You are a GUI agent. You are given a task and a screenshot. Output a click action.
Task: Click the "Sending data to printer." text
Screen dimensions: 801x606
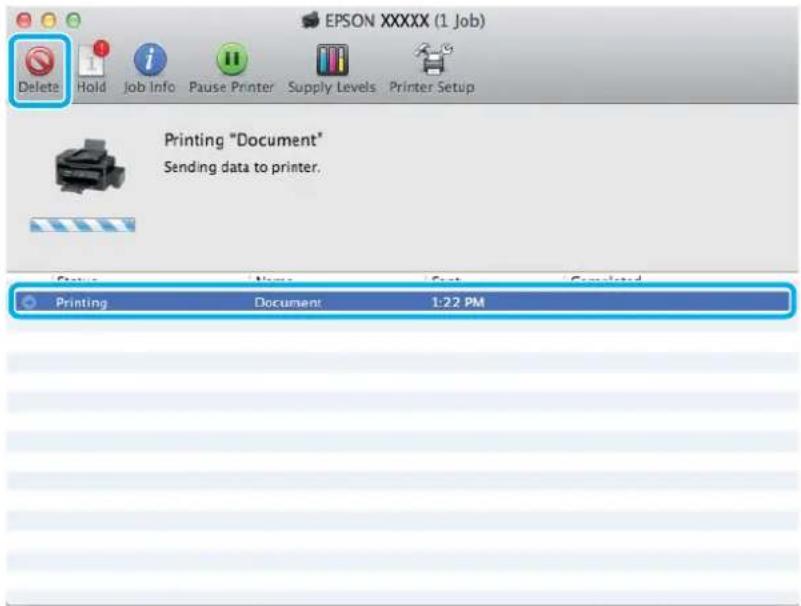pos(242,167)
